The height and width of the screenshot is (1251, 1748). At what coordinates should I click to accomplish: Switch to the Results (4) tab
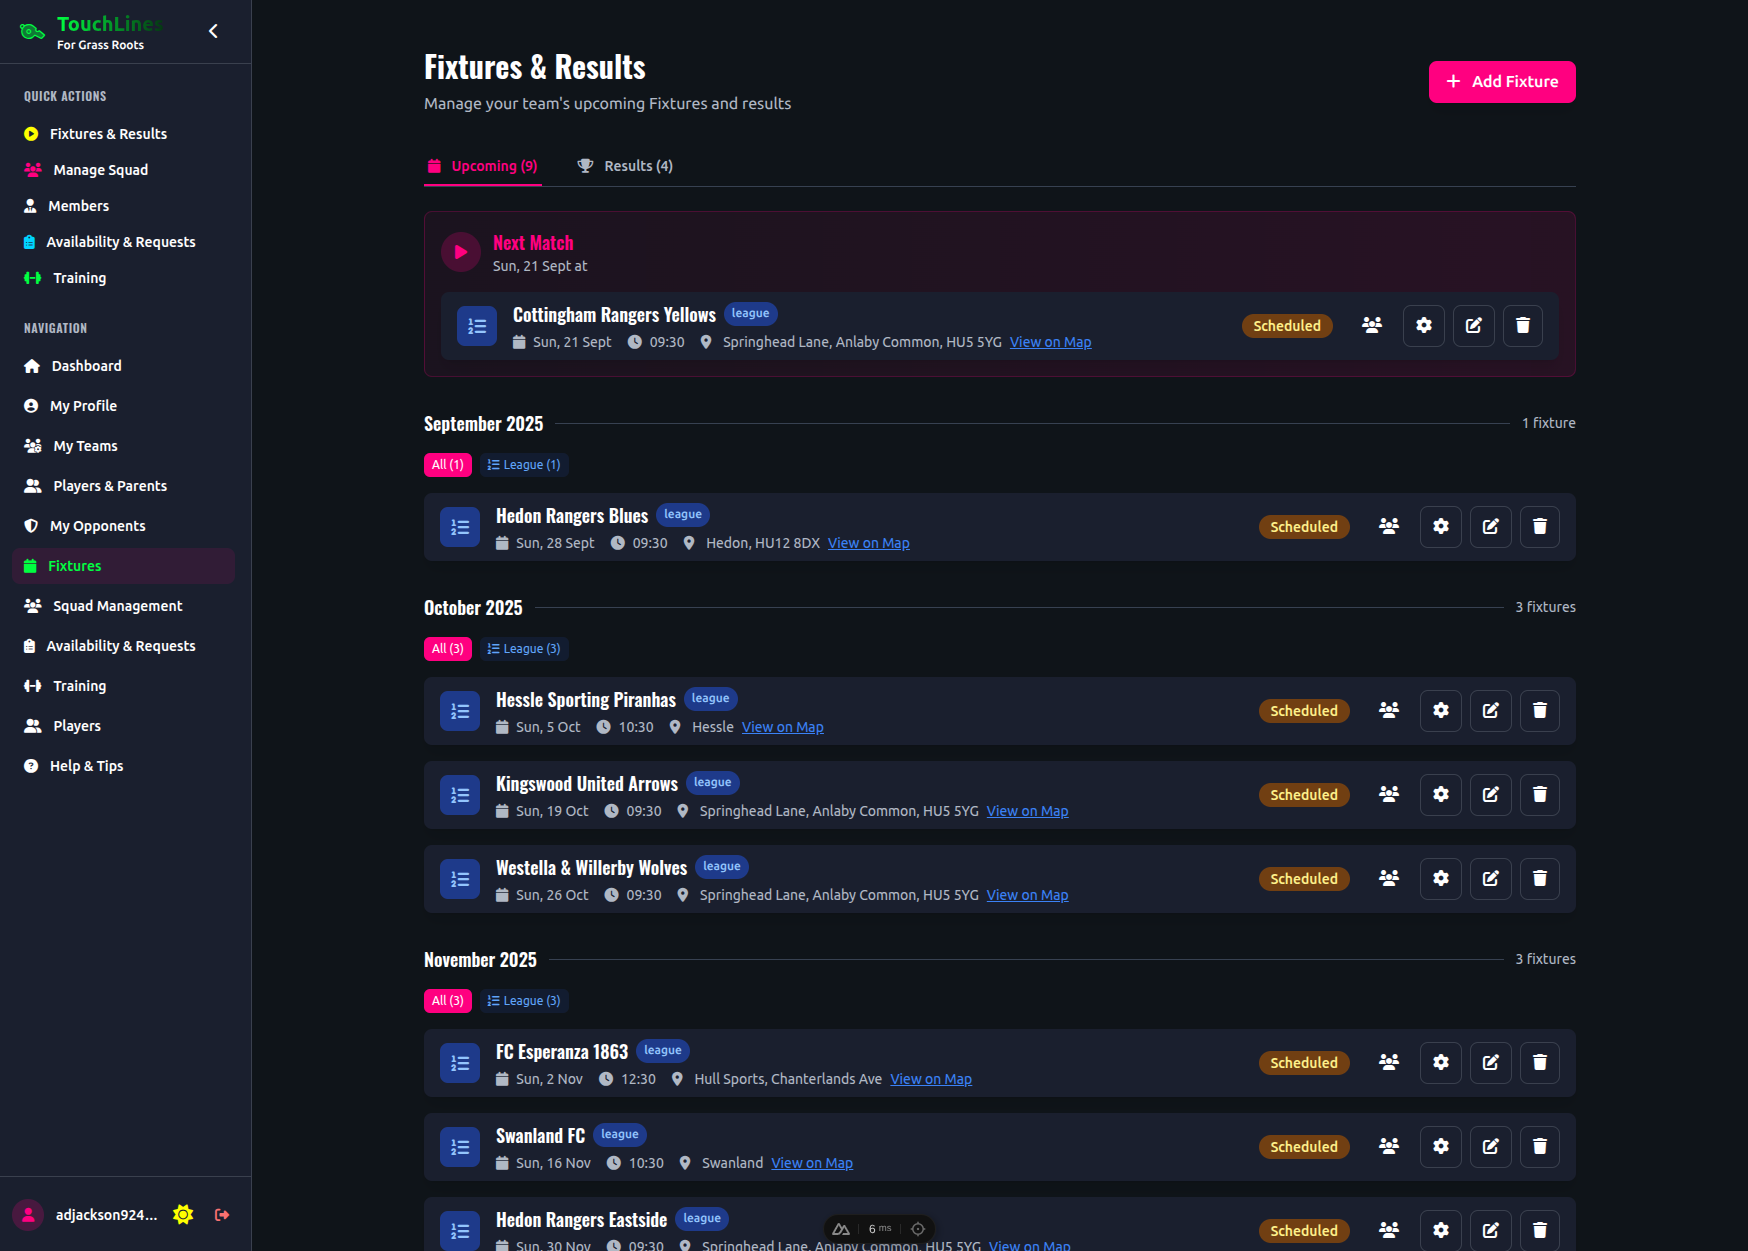pos(624,165)
